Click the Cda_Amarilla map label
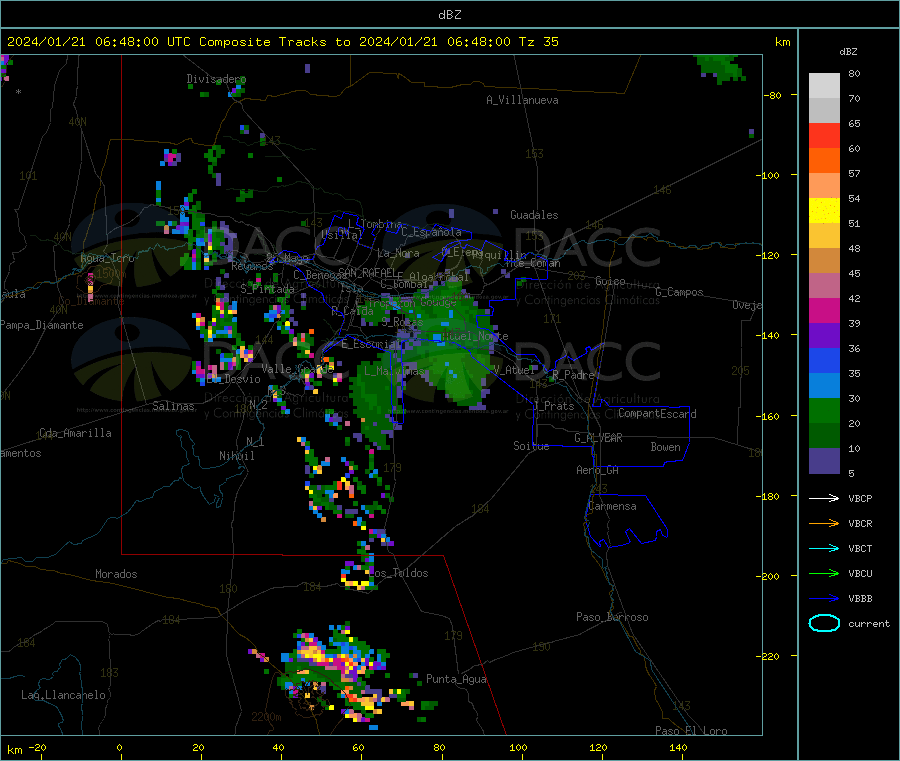Screen dimensions: 900x761 (x=75, y=433)
